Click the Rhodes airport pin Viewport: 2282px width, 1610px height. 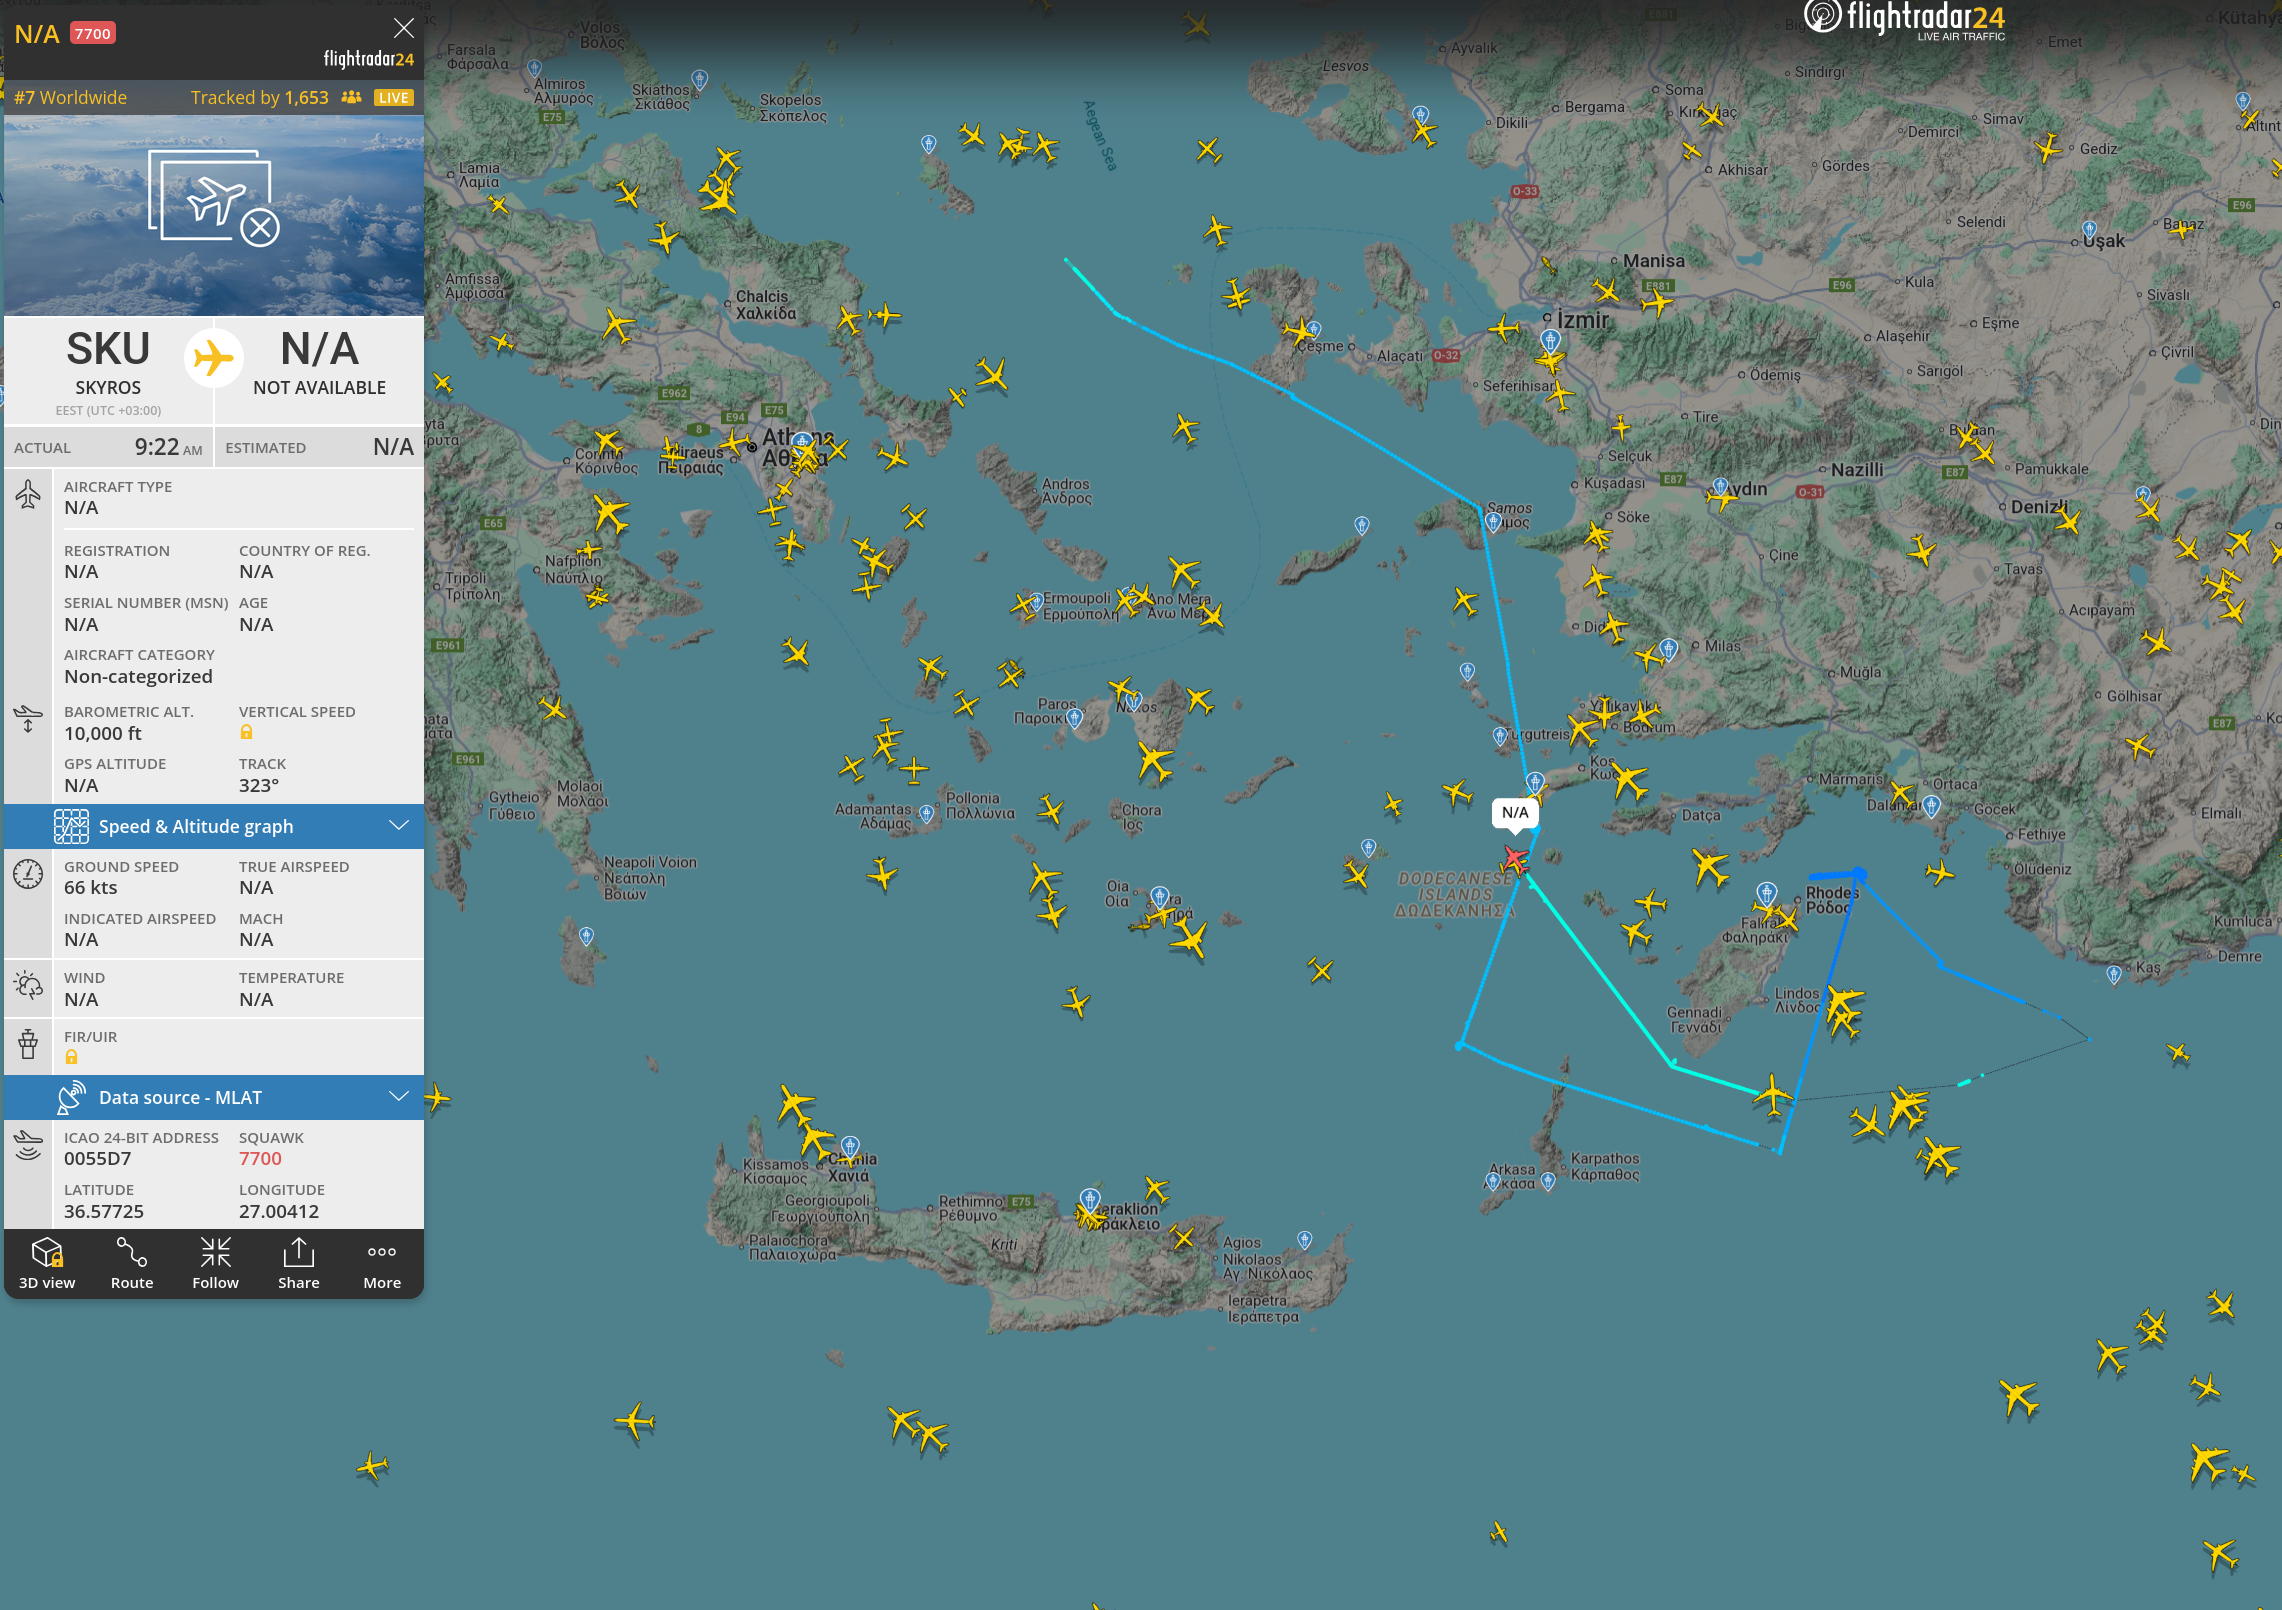coord(1767,892)
